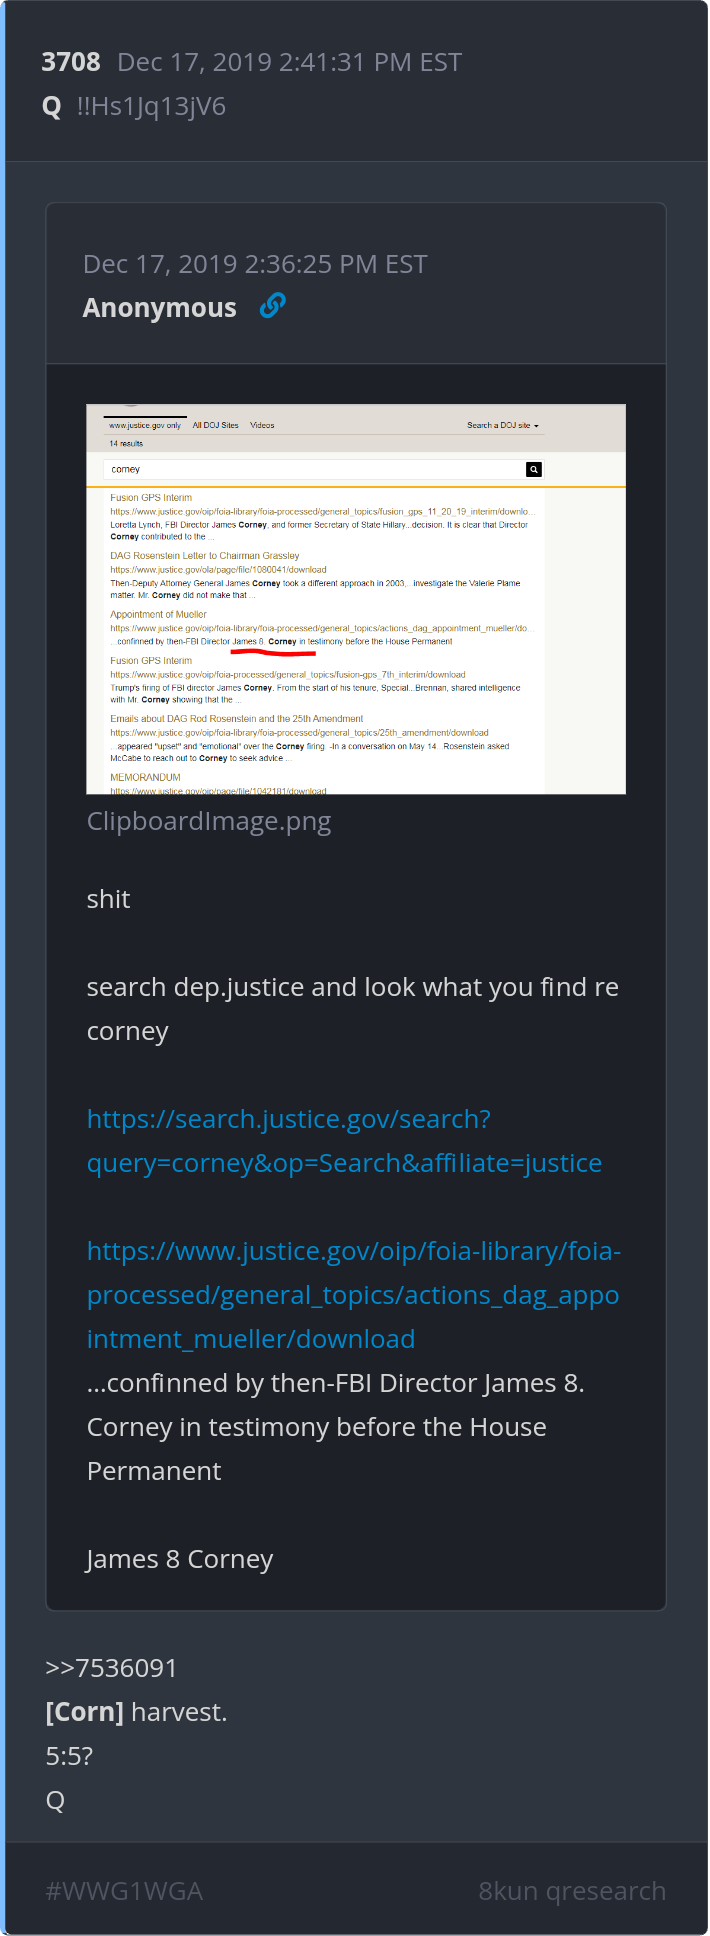The image size is (710, 1936).
Task: Select the 'Videos' tab in the image
Action: pyautogui.click(x=262, y=425)
